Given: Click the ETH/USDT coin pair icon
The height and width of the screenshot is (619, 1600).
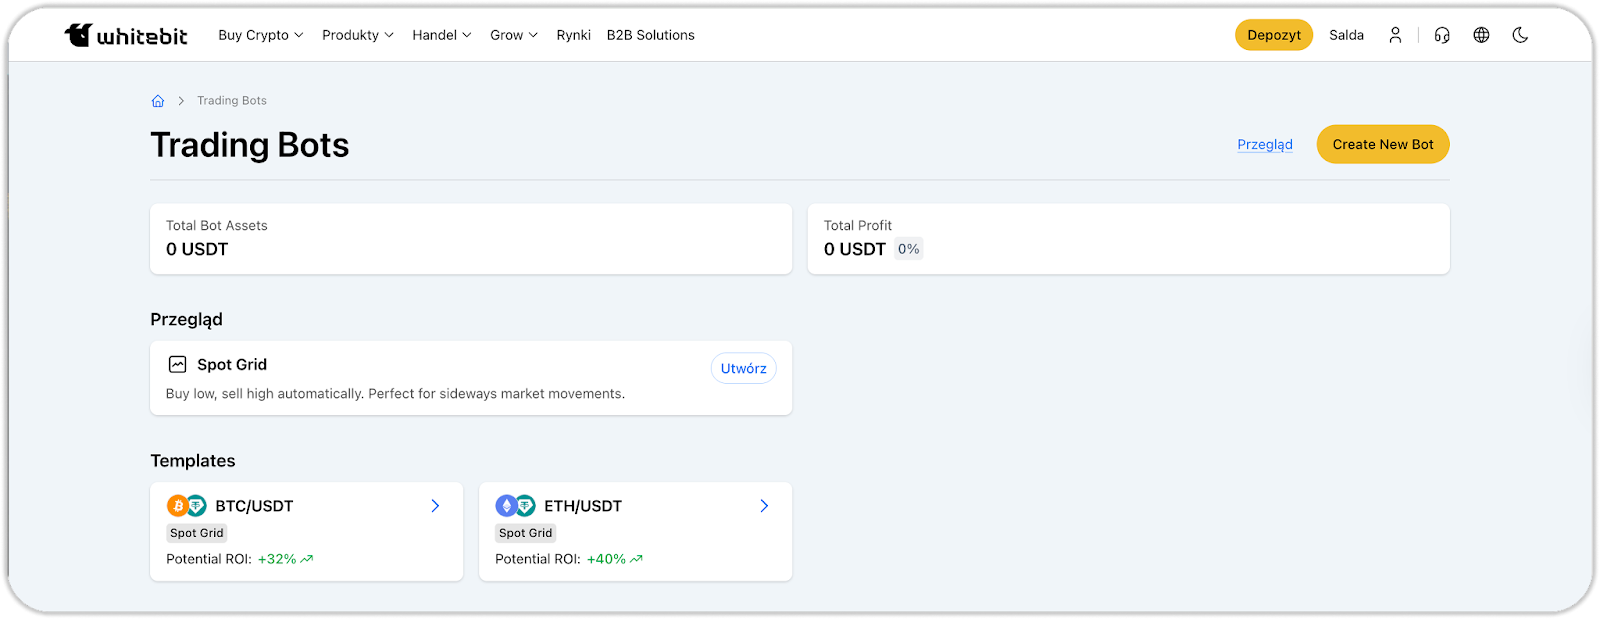Looking at the screenshot, I should point(515,506).
